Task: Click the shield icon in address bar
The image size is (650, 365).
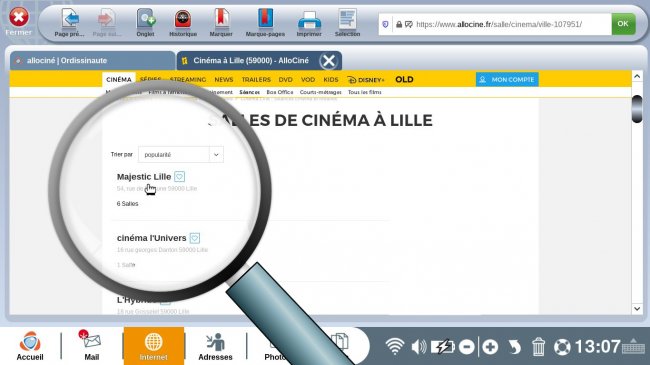Action: (x=386, y=24)
